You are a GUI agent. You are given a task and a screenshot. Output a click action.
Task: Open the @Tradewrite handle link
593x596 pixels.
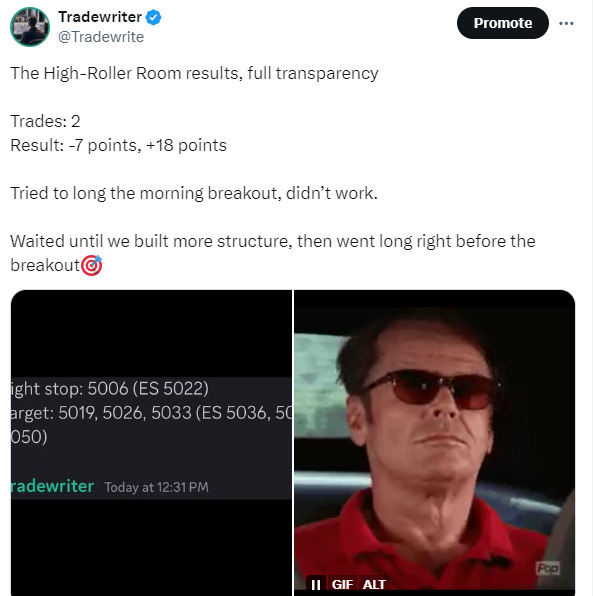[101, 37]
